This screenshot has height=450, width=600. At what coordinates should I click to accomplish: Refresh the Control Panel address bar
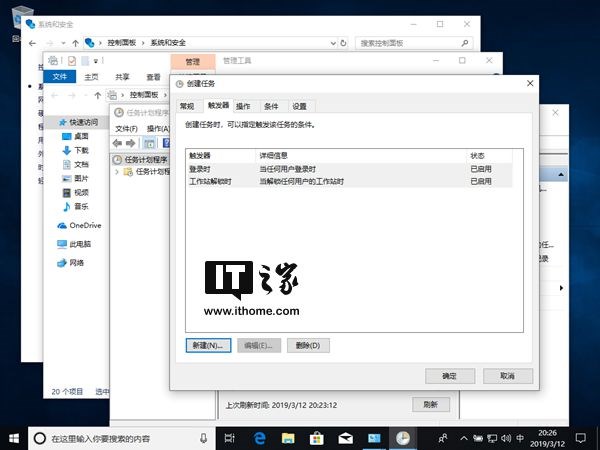pos(343,43)
